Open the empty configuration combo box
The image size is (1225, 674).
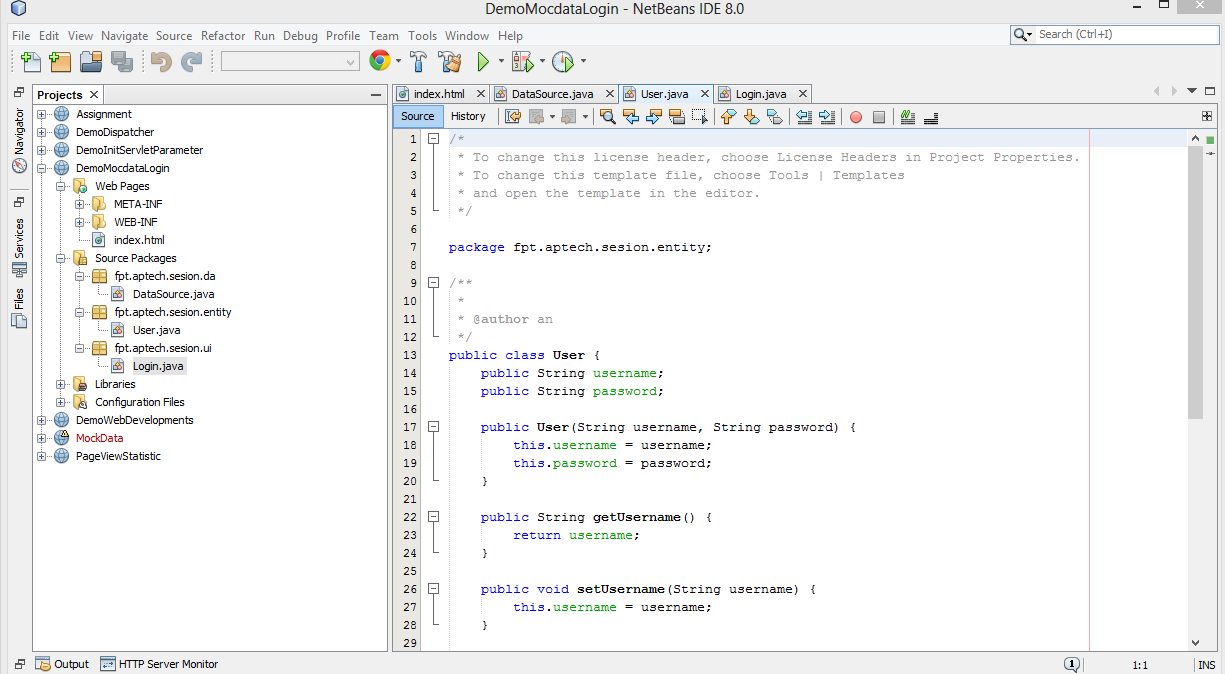290,62
